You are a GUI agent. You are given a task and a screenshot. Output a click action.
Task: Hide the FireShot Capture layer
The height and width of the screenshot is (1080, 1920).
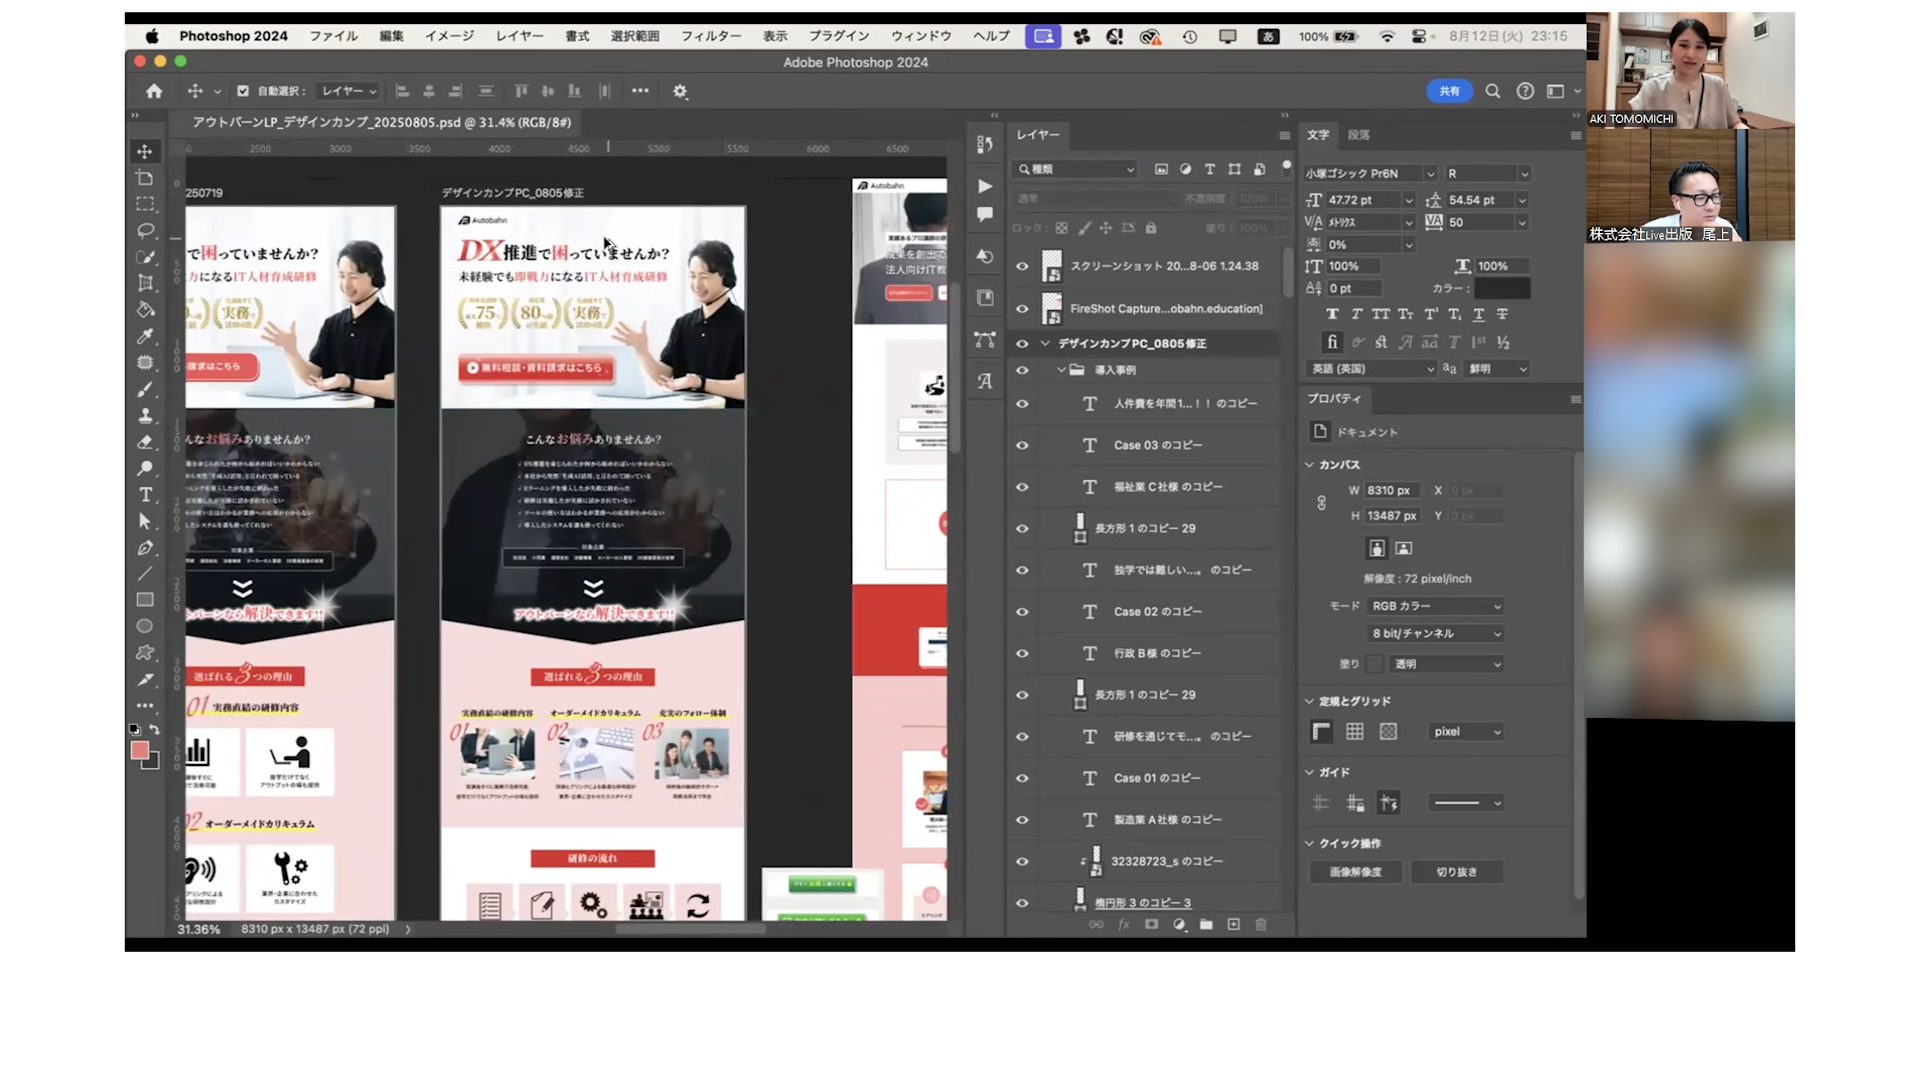[1022, 309]
